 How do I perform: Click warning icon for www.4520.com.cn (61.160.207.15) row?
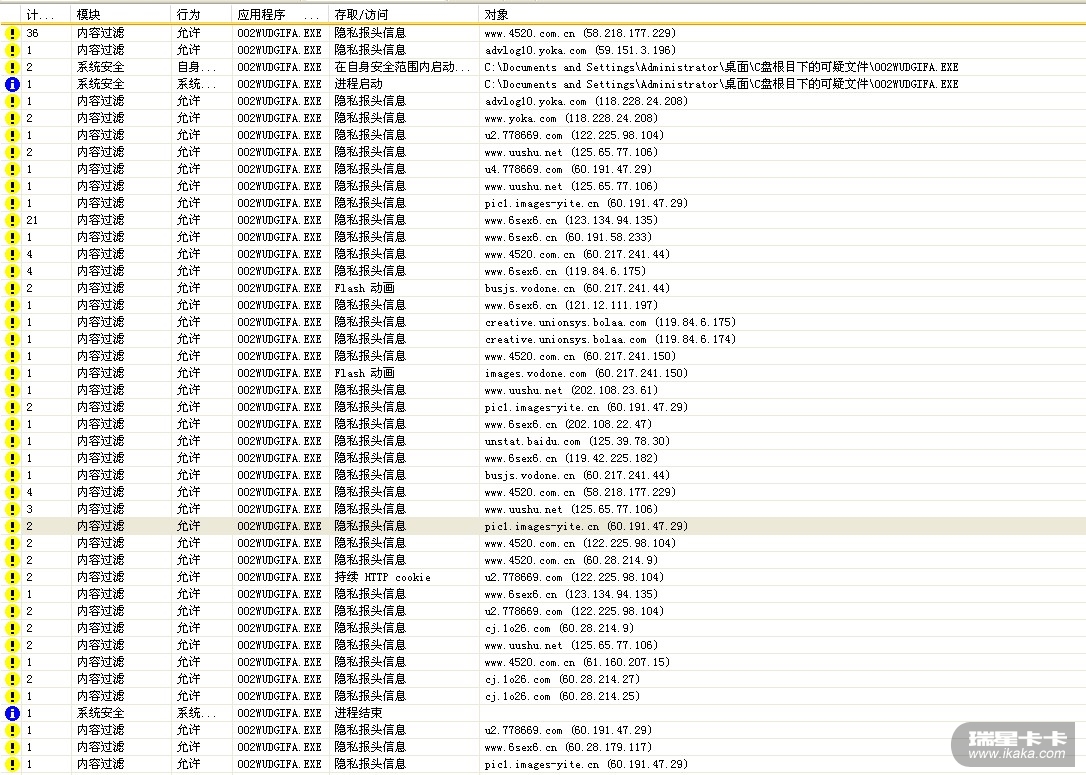[12, 662]
